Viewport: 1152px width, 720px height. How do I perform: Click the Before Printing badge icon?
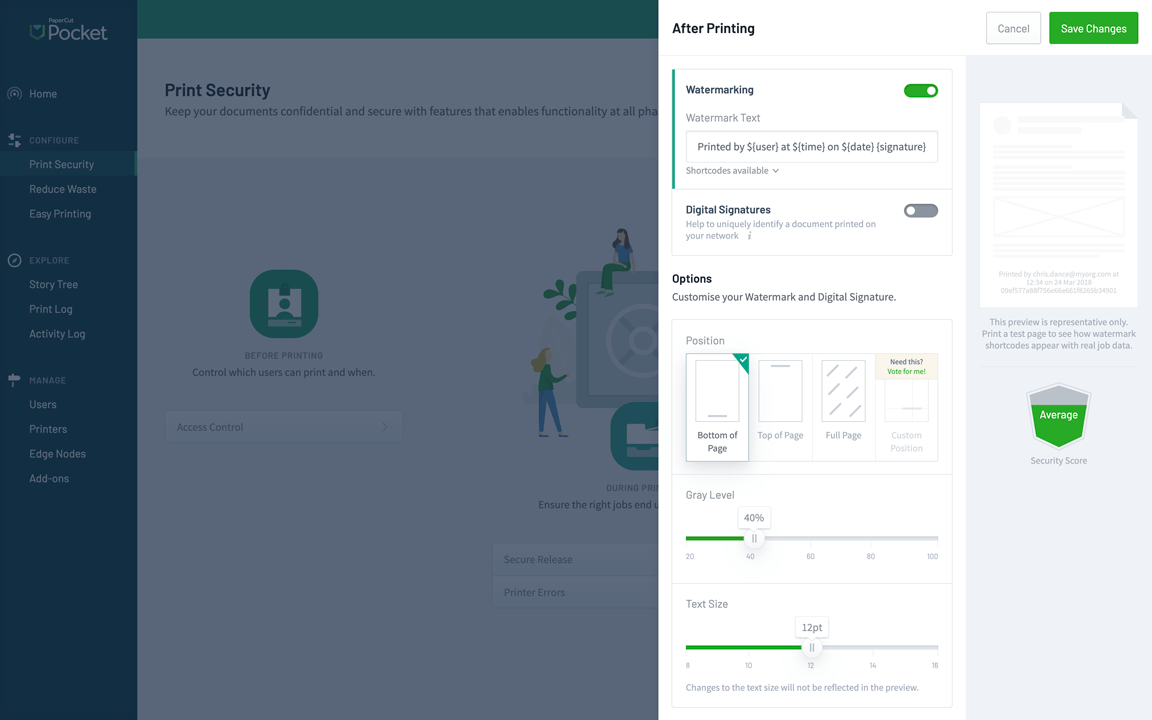284,304
